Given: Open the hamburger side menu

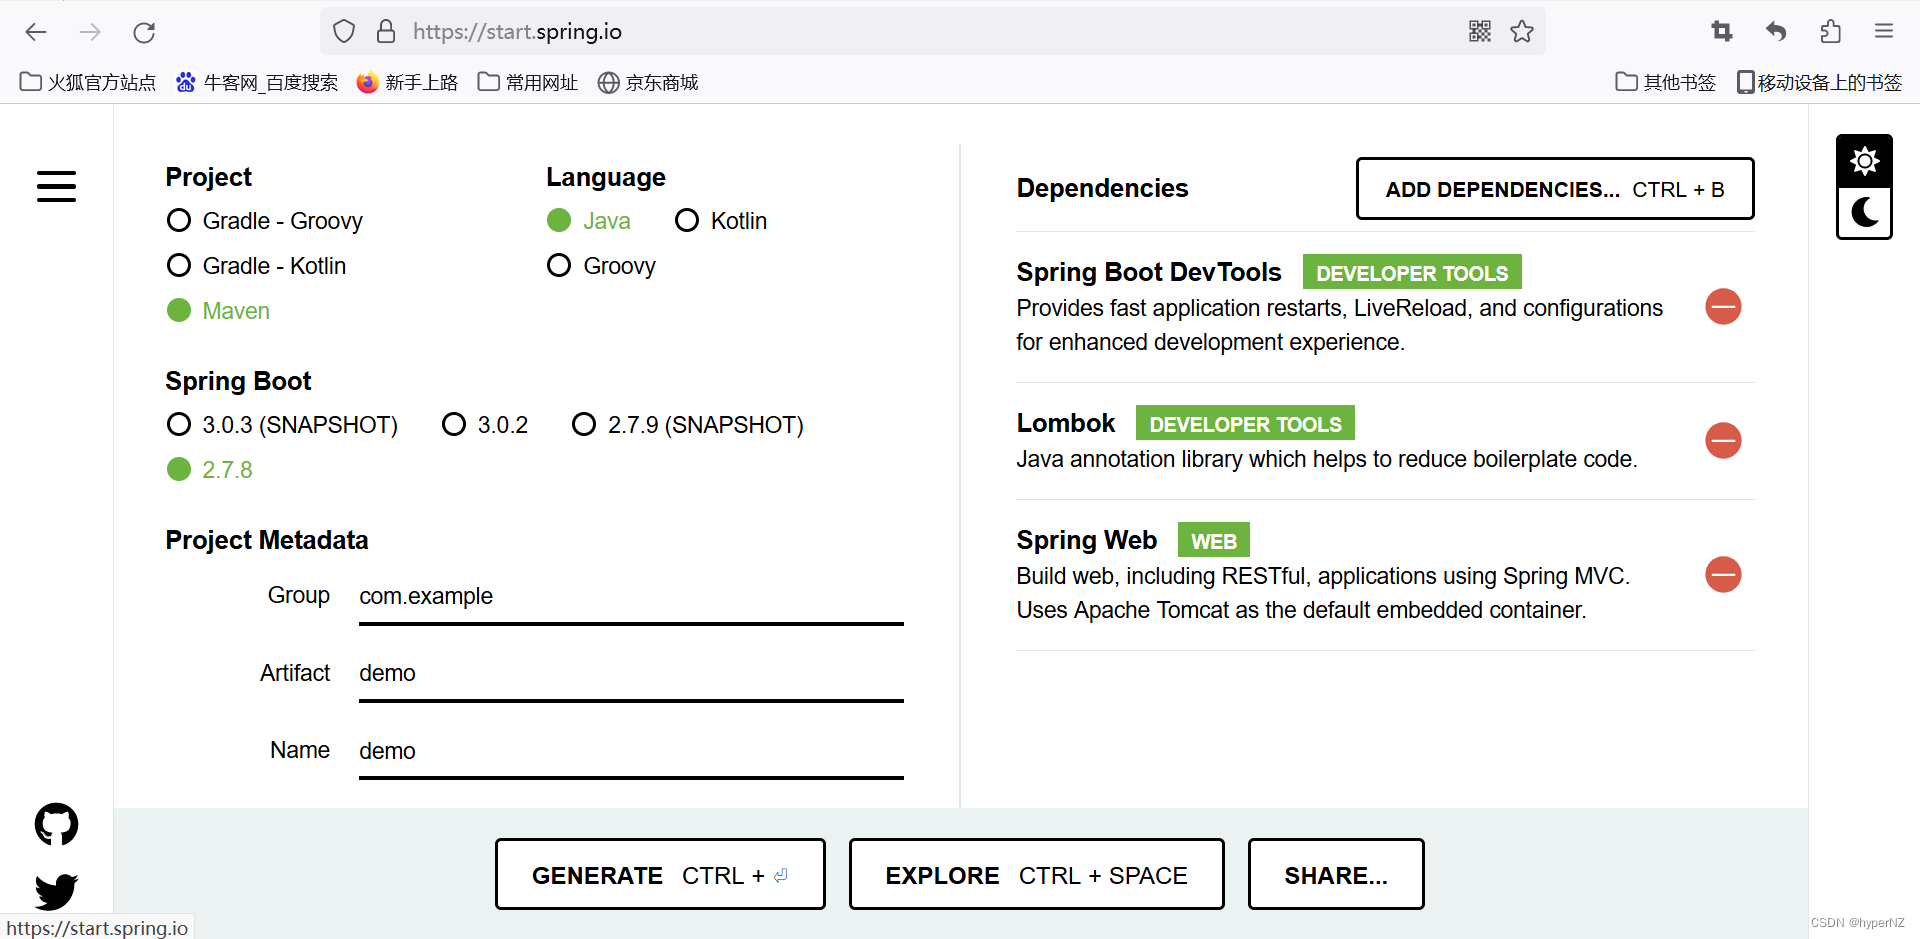Looking at the screenshot, I should pyautogui.click(x=56, y=186).
